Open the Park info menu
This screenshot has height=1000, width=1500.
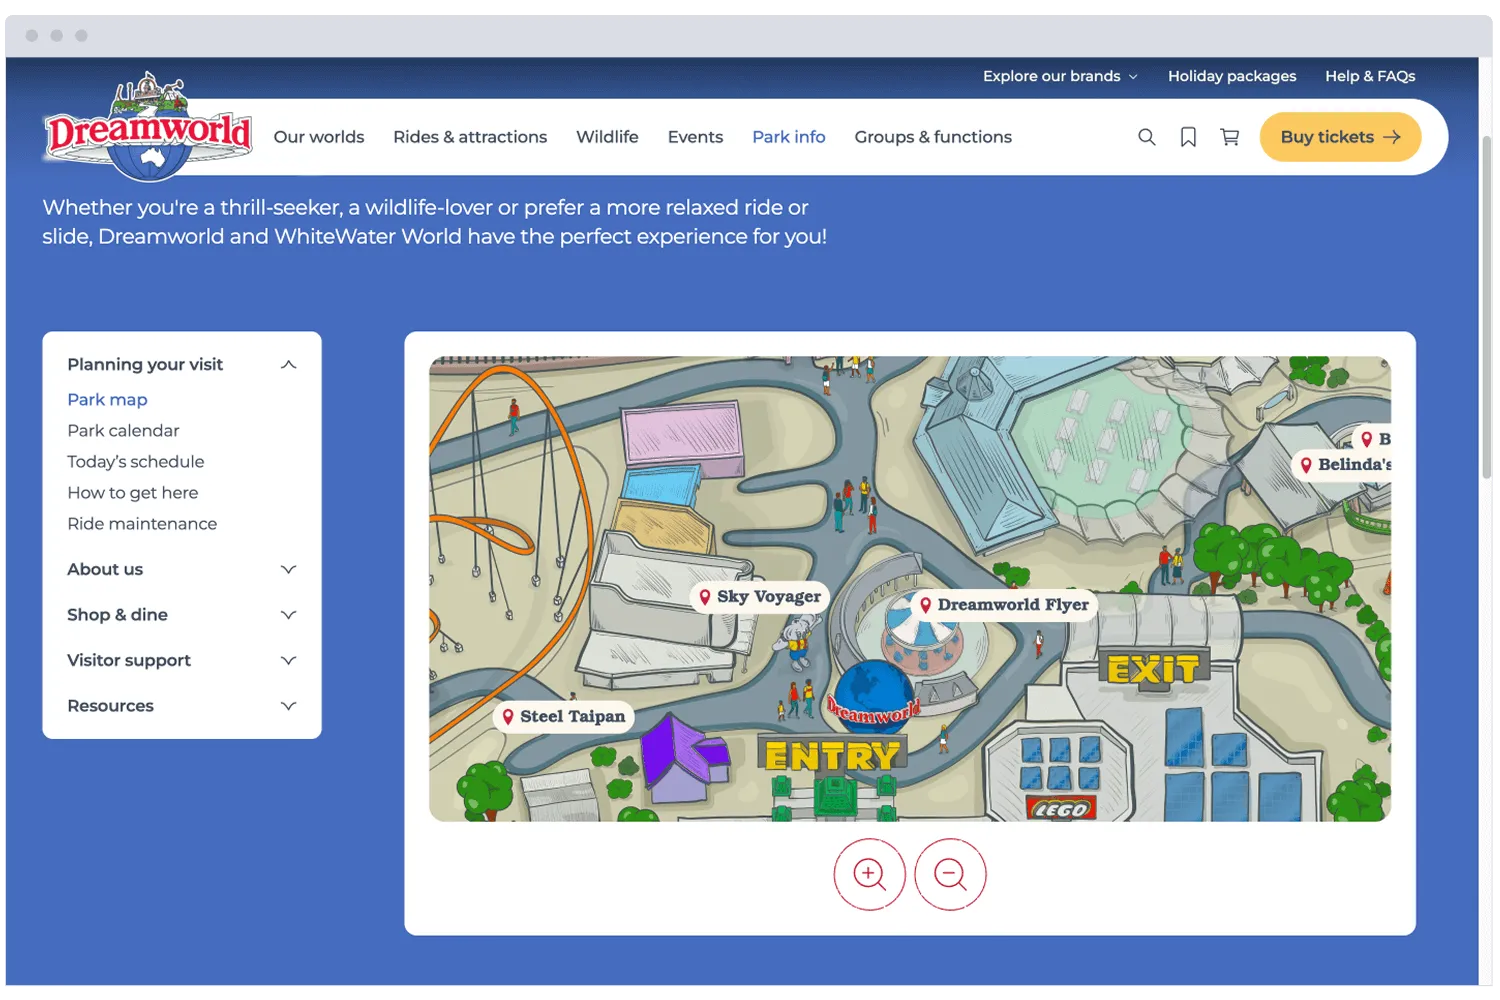point(789,137)
